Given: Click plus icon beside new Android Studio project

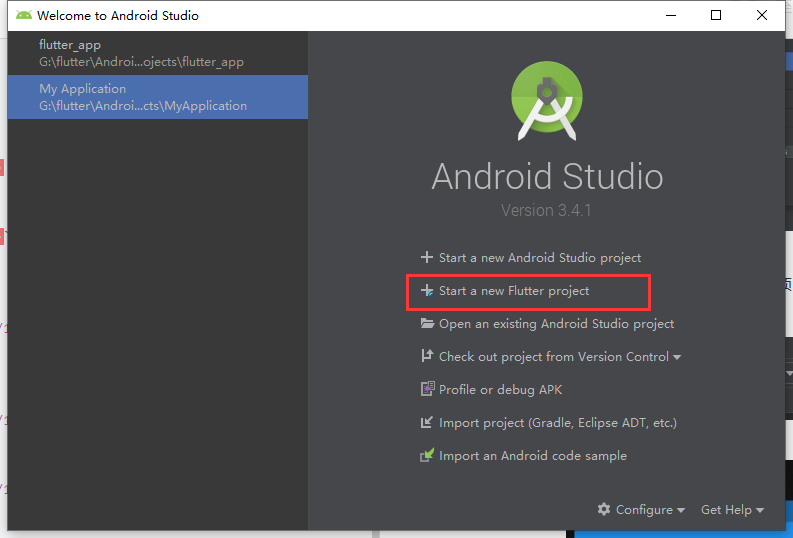Looking at the screenshot, I should tap(427, 257).
